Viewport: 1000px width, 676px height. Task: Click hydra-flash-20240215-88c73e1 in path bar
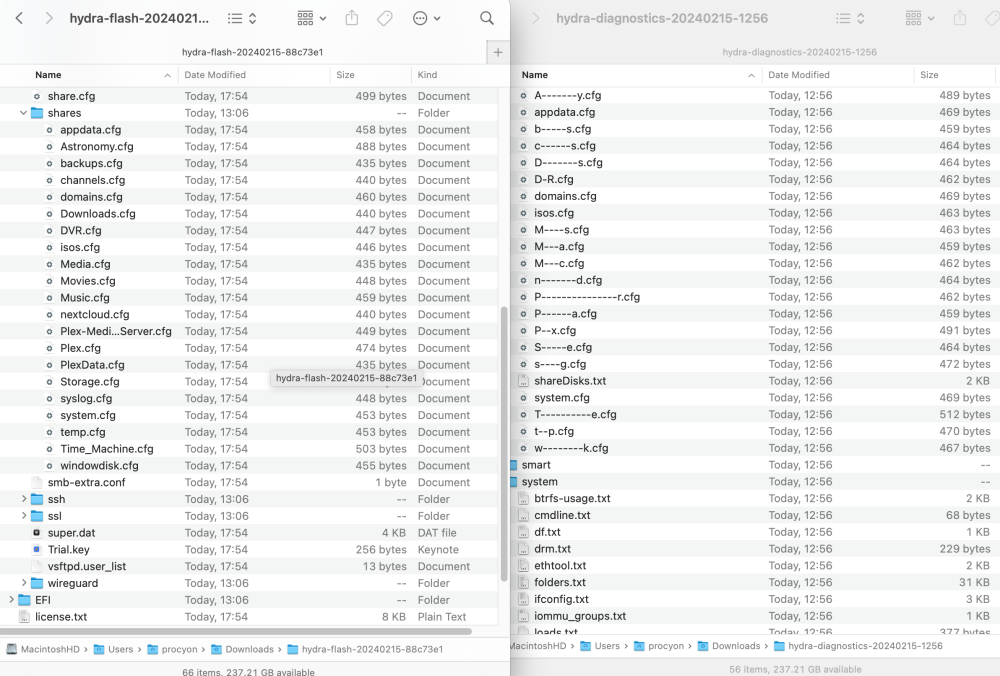pyautogui.click(x=365, y=649)
